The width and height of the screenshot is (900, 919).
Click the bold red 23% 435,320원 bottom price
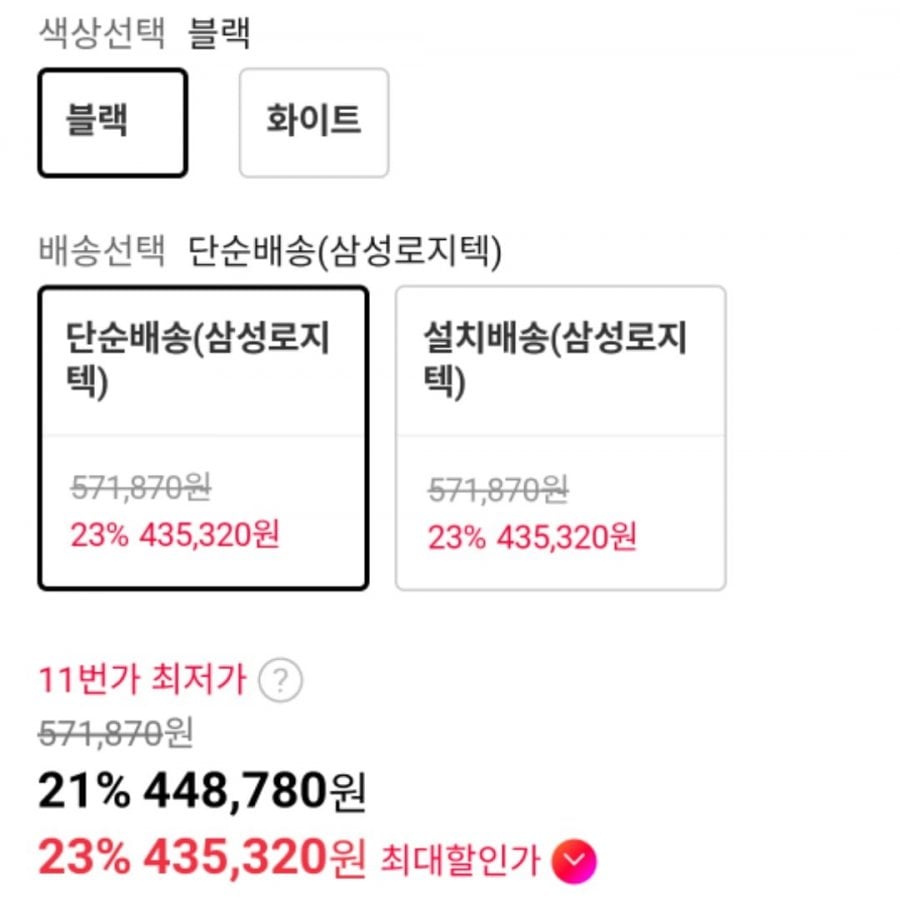[x=202, y=858]
